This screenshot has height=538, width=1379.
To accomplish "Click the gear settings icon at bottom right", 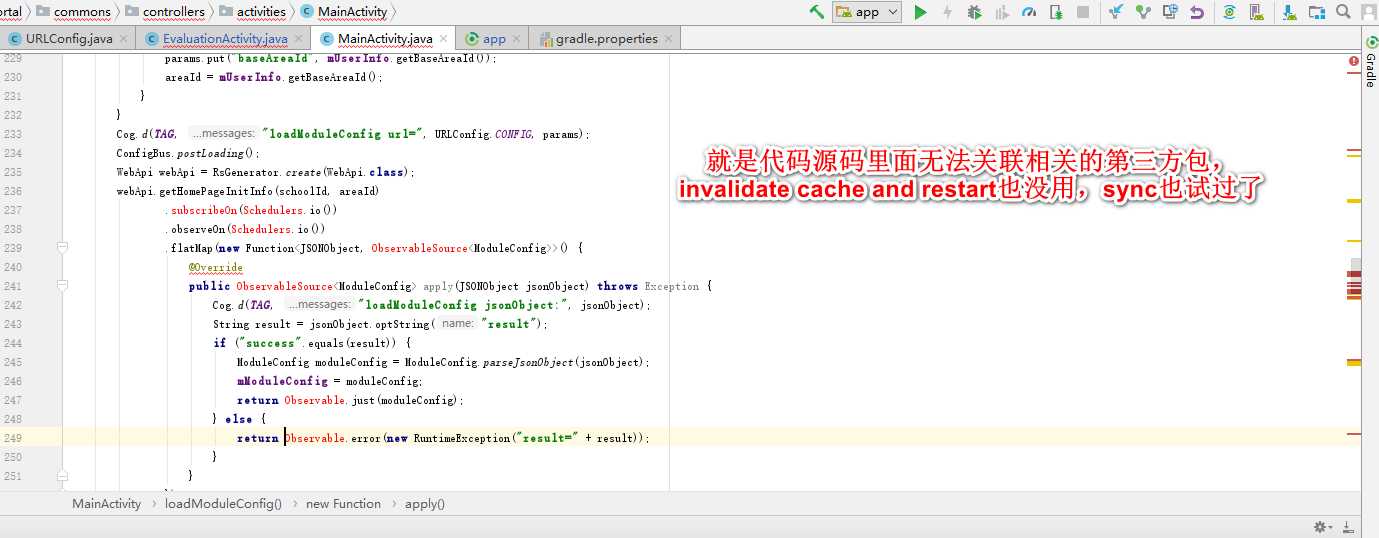I will [x=1322, y=527].
